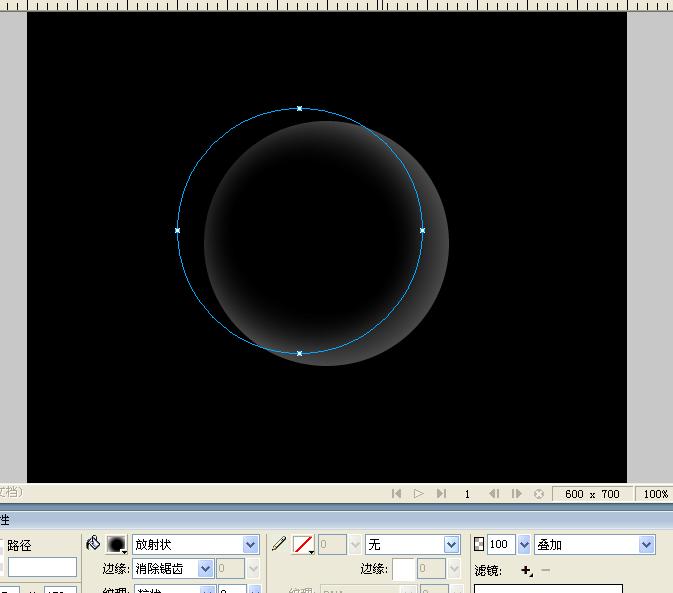Click the pencil stroke icon
The height and width of the screenshot is (593, 673).
(279, 543)
